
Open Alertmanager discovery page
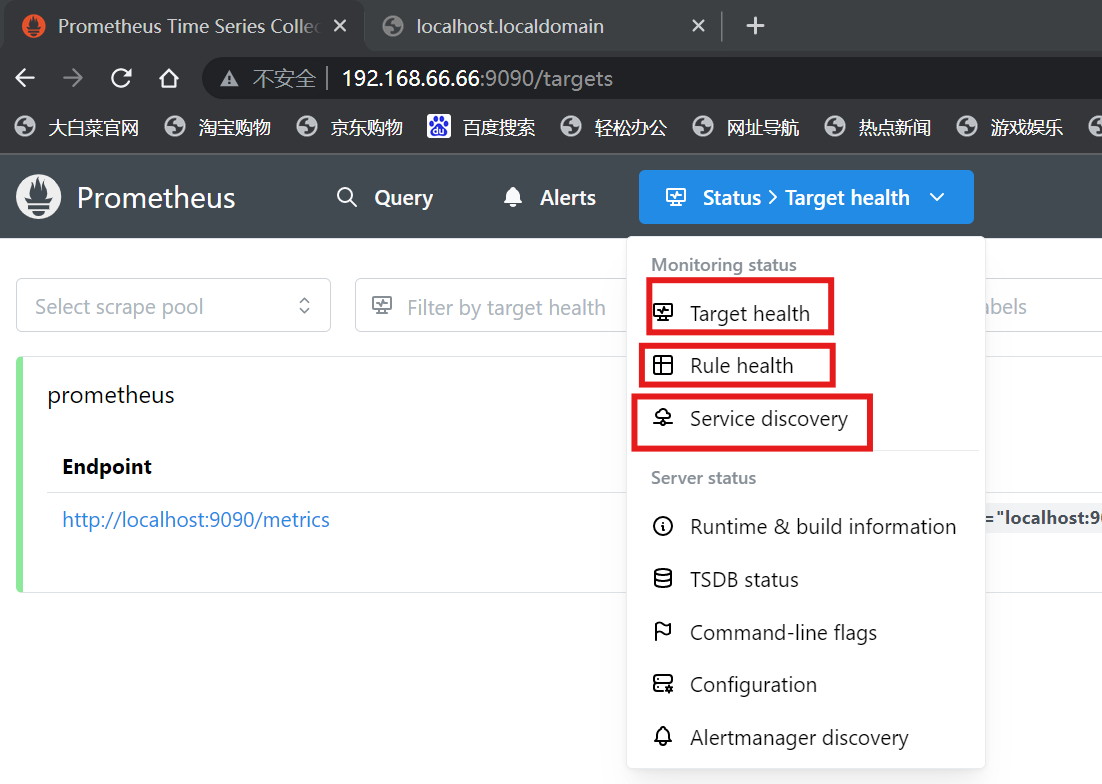[805, 738]
